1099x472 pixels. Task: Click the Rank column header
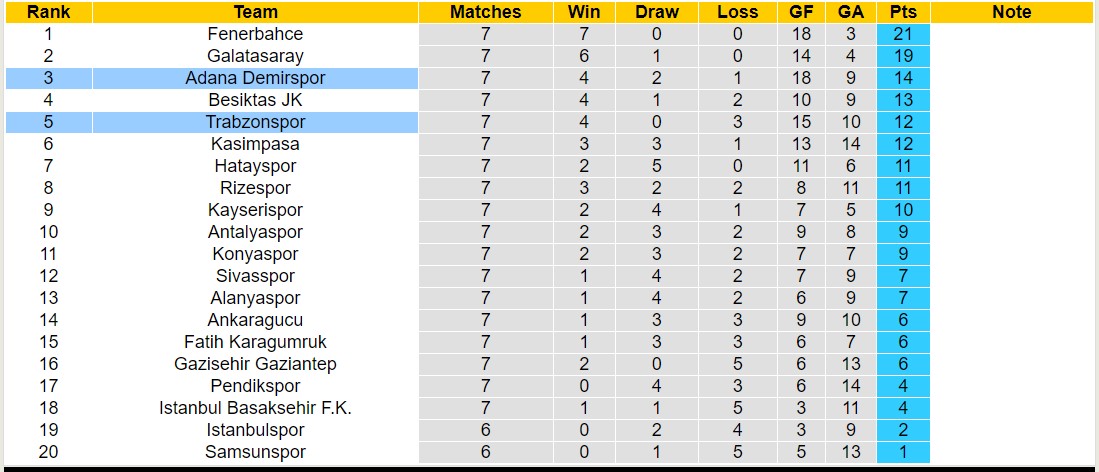tap(47, 12)
